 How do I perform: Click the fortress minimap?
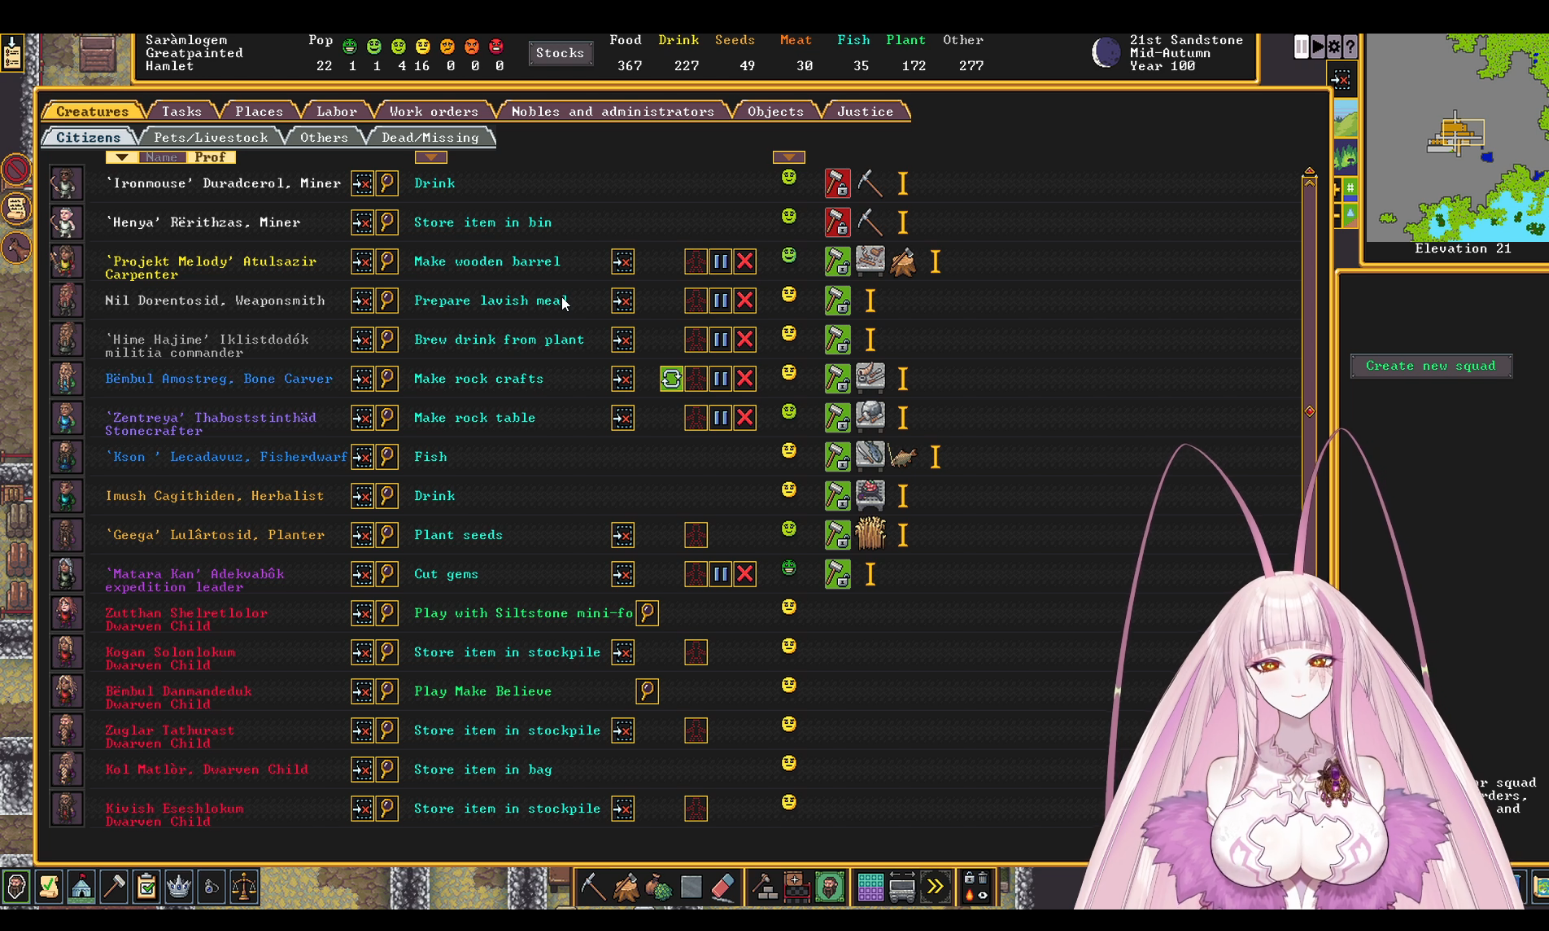tap(1456, 137)
